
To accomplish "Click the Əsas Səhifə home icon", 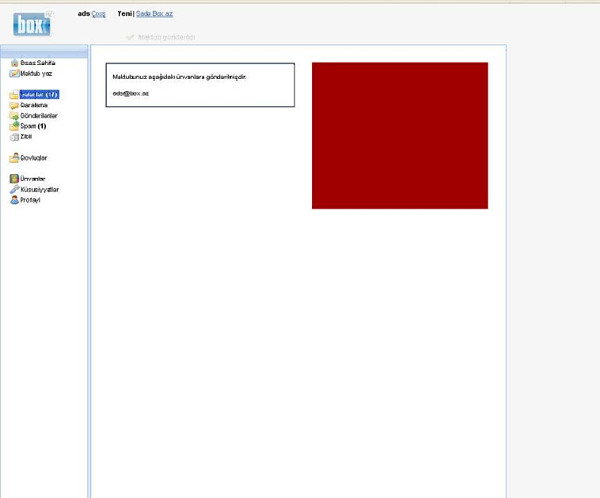I will 14,63.
